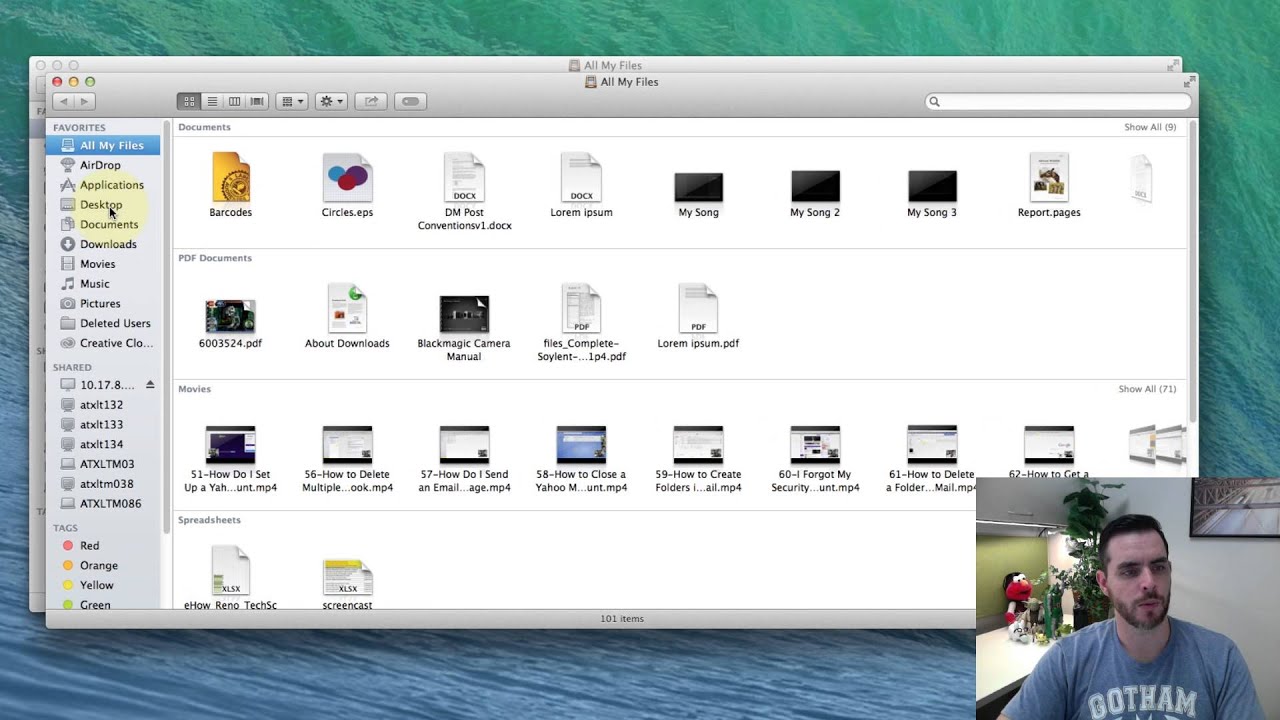The width and height of the screenshot is (1280, 720).
Task: Select the Barcodes file icon
Action: [x=231, y=178]
